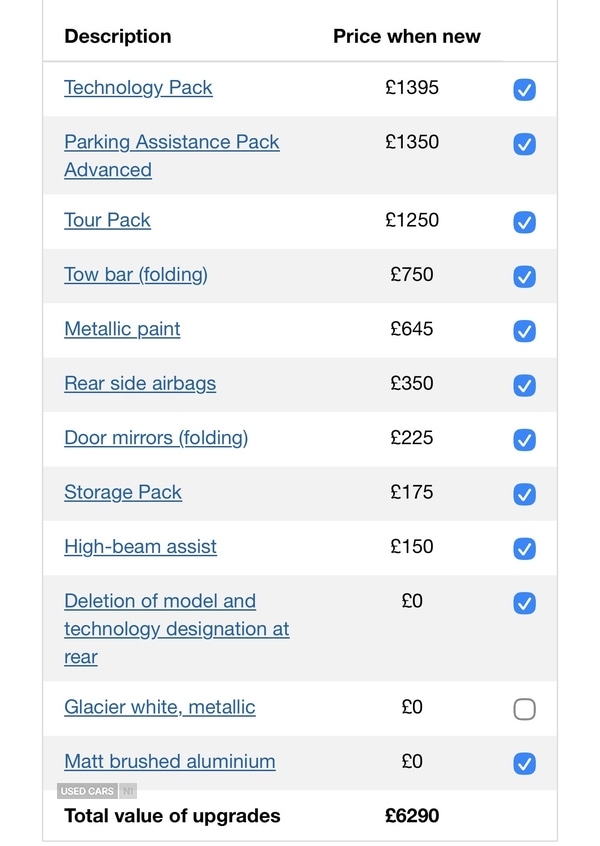
Task: Uncheck the Tow bar (folding) checkbox
Action: [524, 276]
